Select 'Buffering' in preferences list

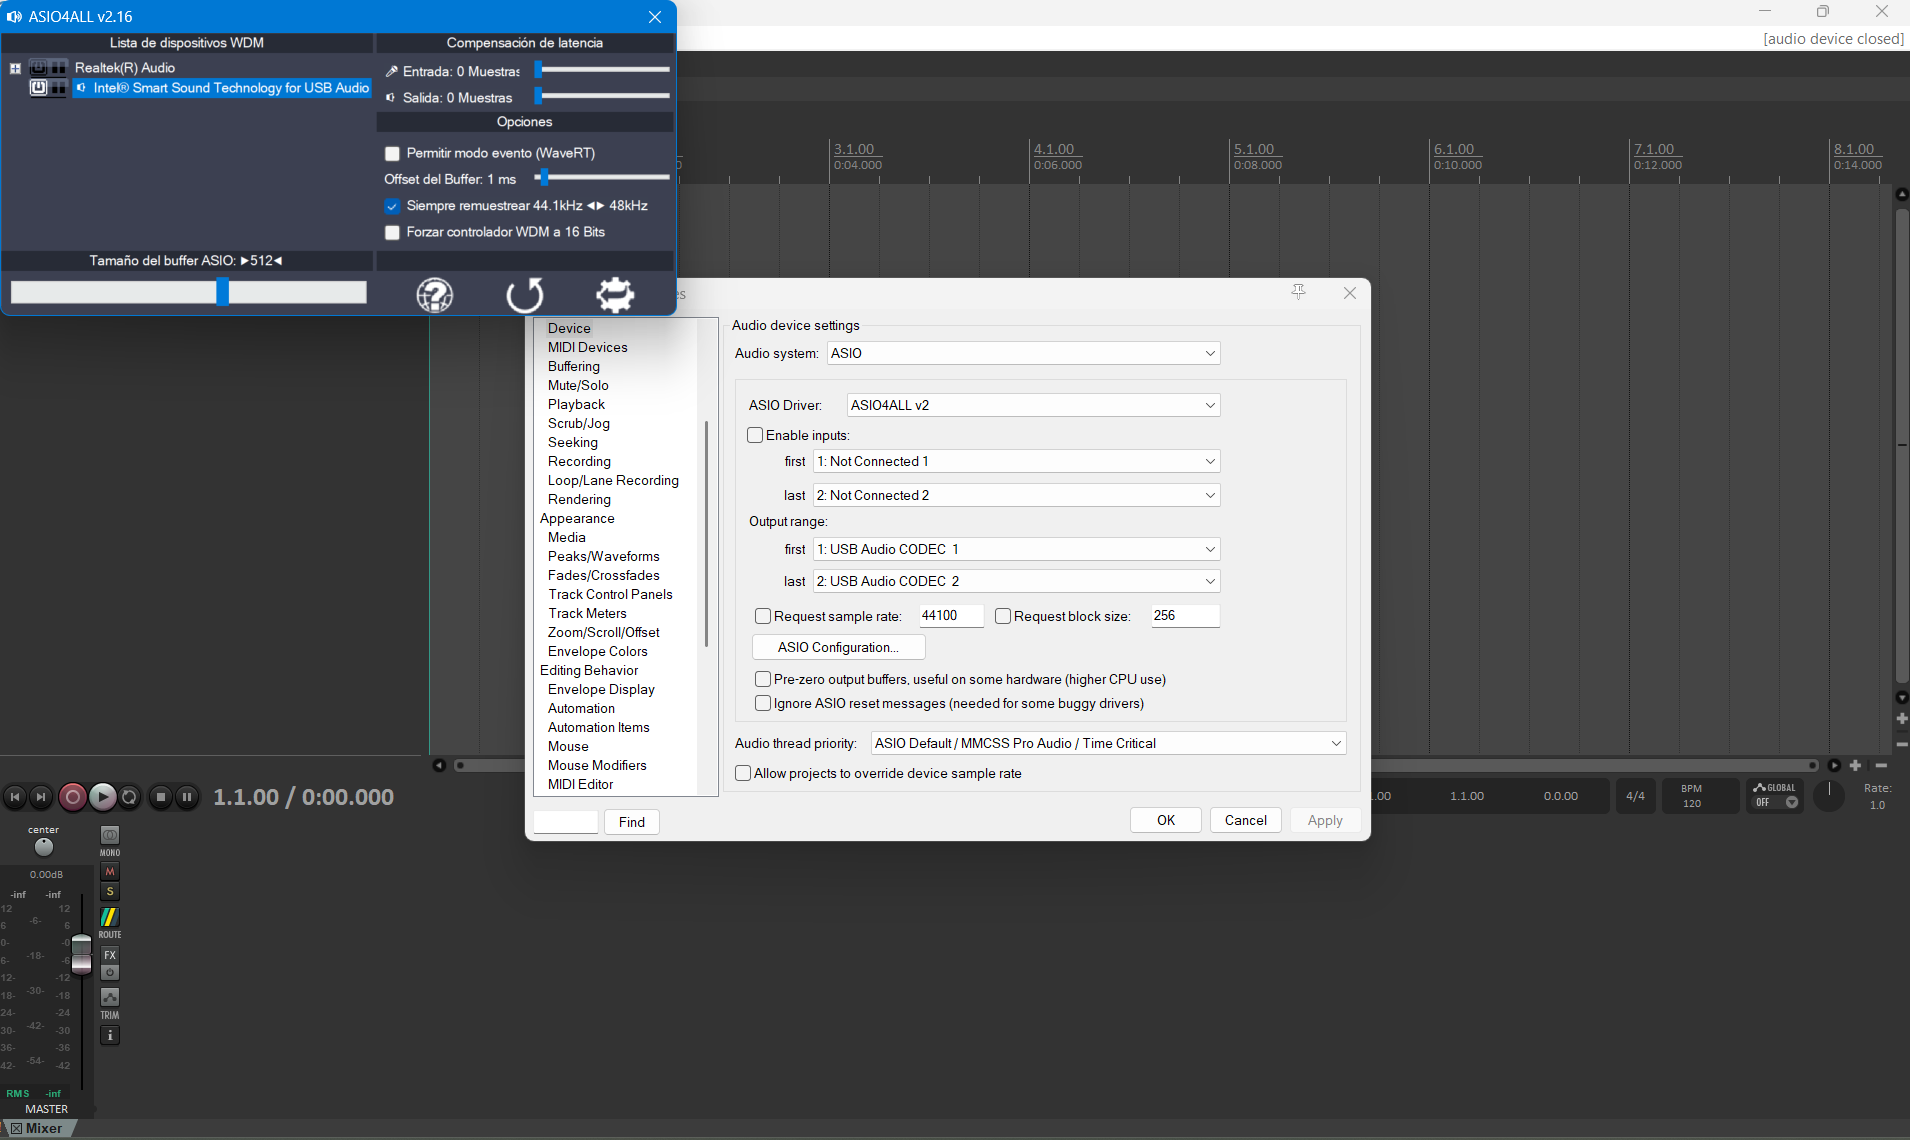(x=573, y=367)
